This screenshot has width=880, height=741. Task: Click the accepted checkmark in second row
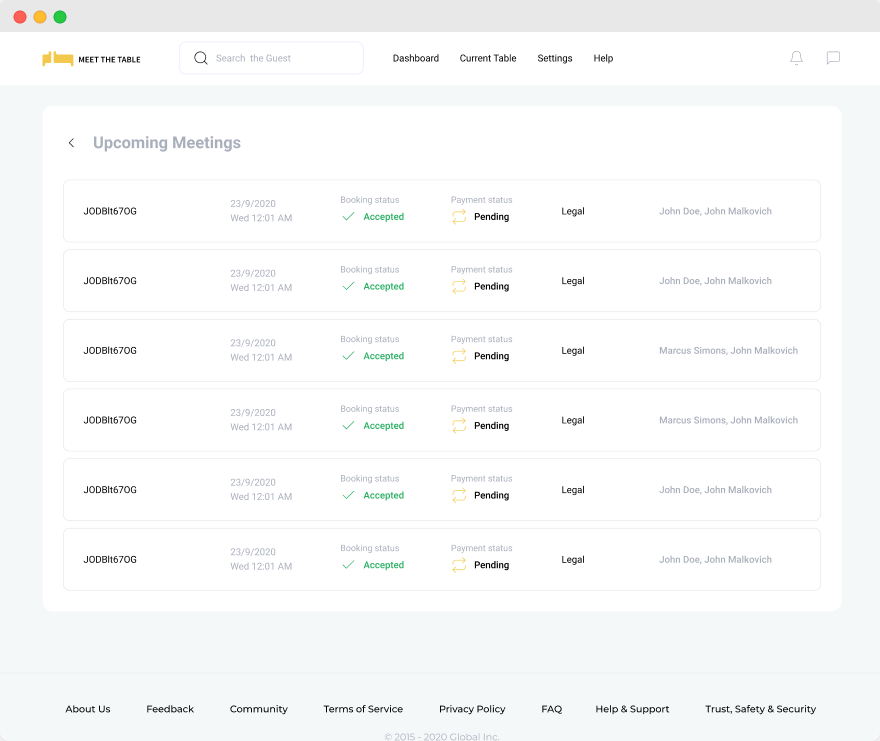tap(348, 286)
